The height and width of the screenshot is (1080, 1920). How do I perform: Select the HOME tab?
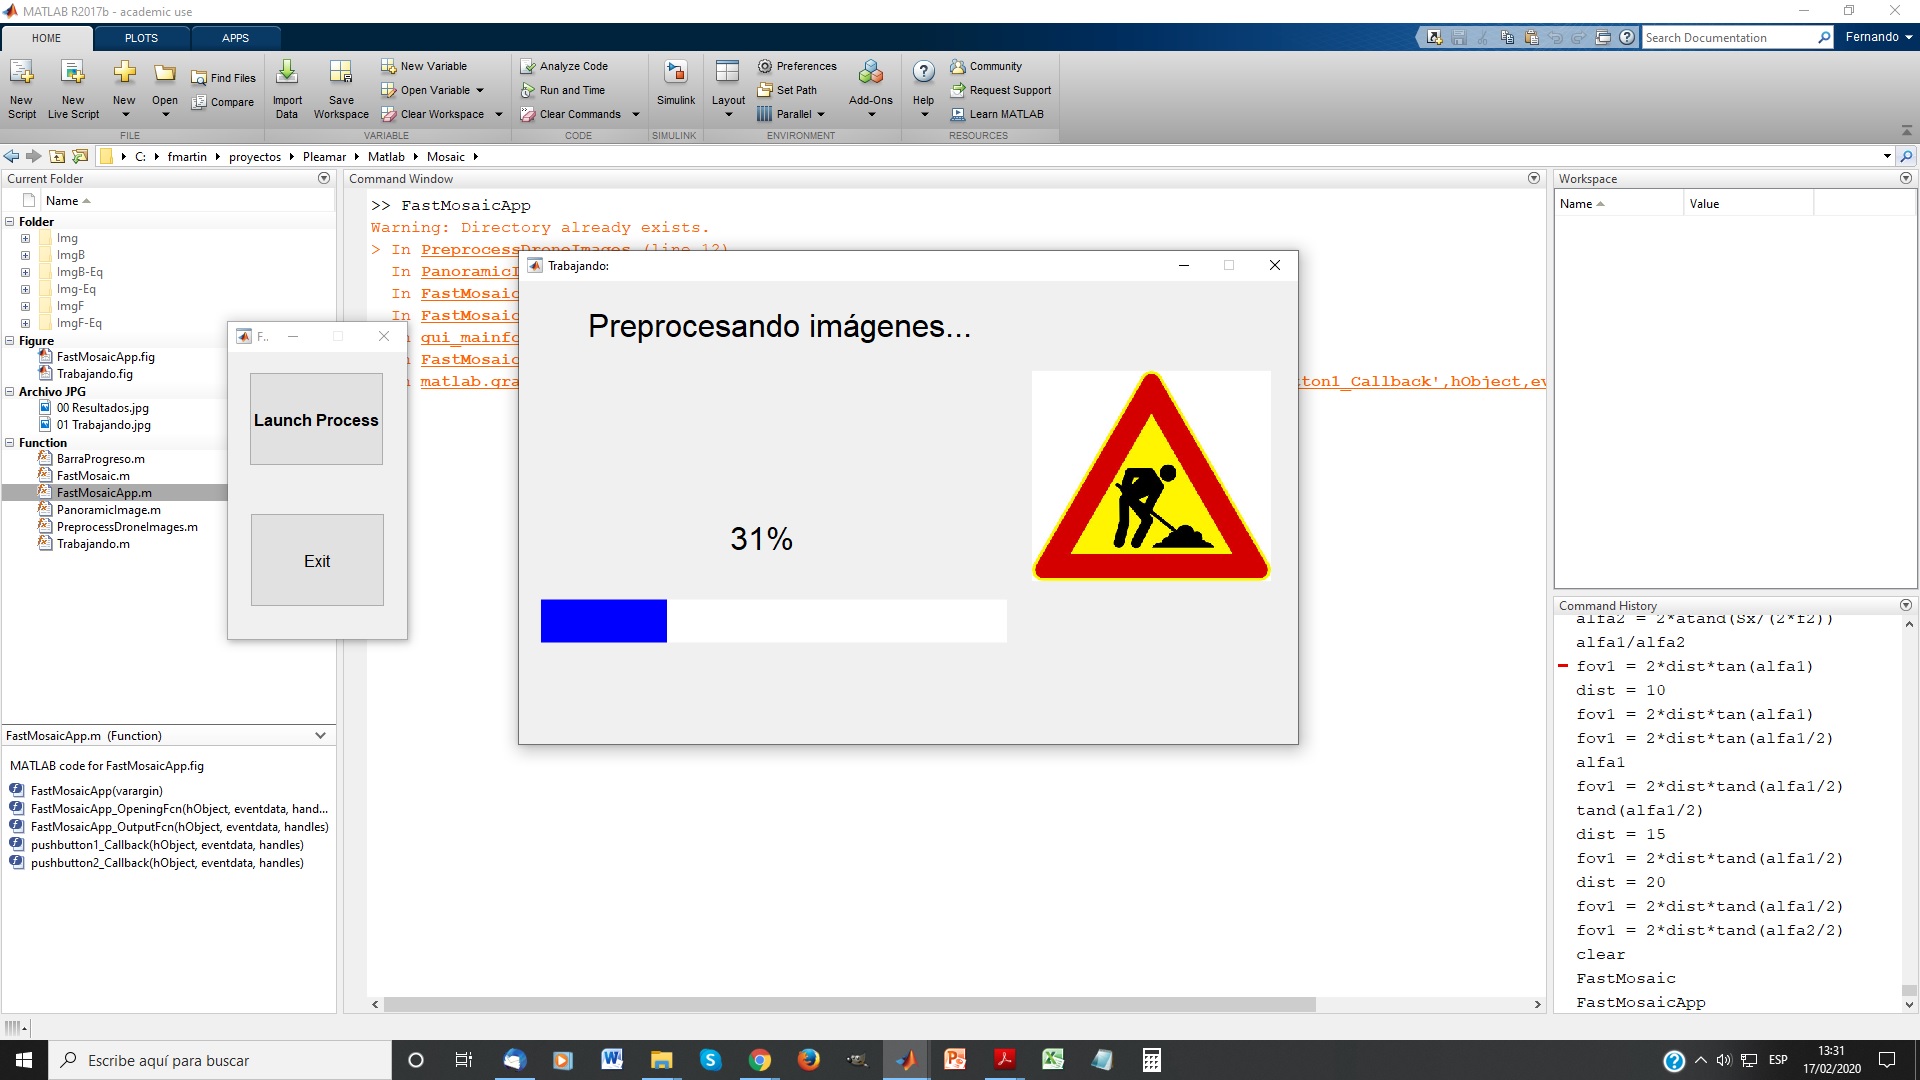pyautogui.click(x=46, y=38)
